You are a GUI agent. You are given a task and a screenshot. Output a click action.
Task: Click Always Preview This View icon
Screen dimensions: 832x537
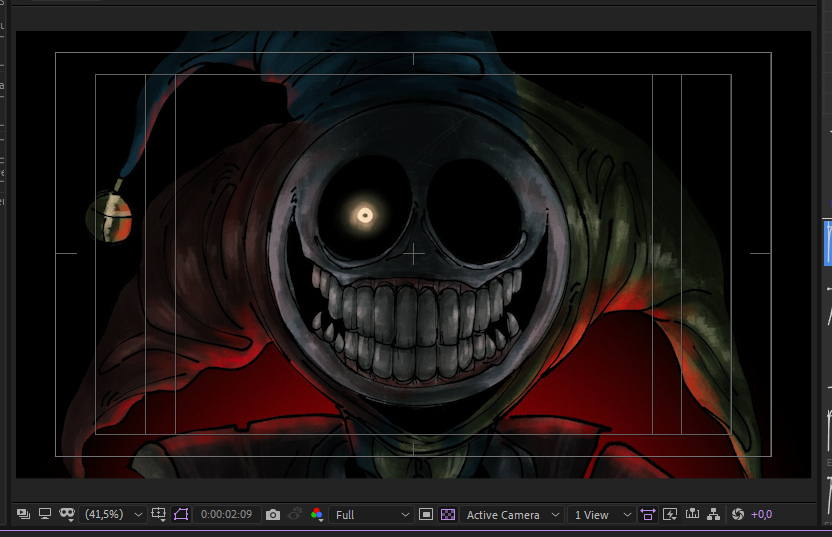[23, 514]
